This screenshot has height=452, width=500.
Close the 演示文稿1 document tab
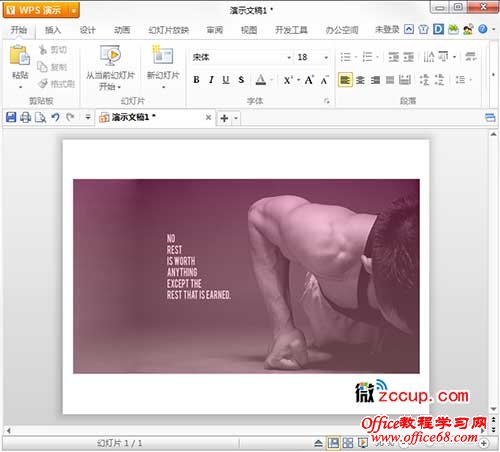pyautogui.click(x=208, y=117)
